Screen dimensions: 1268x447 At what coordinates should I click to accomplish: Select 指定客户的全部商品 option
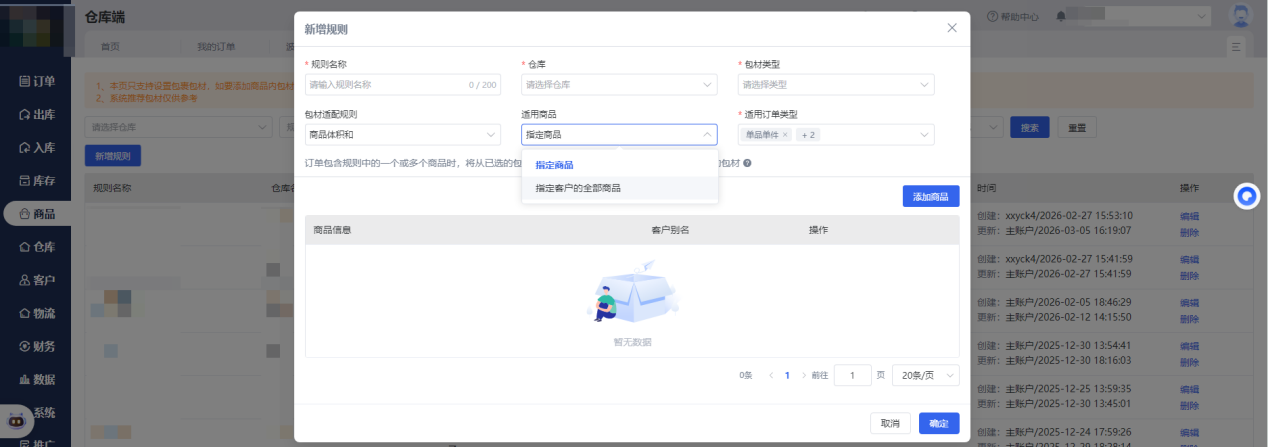578,188
